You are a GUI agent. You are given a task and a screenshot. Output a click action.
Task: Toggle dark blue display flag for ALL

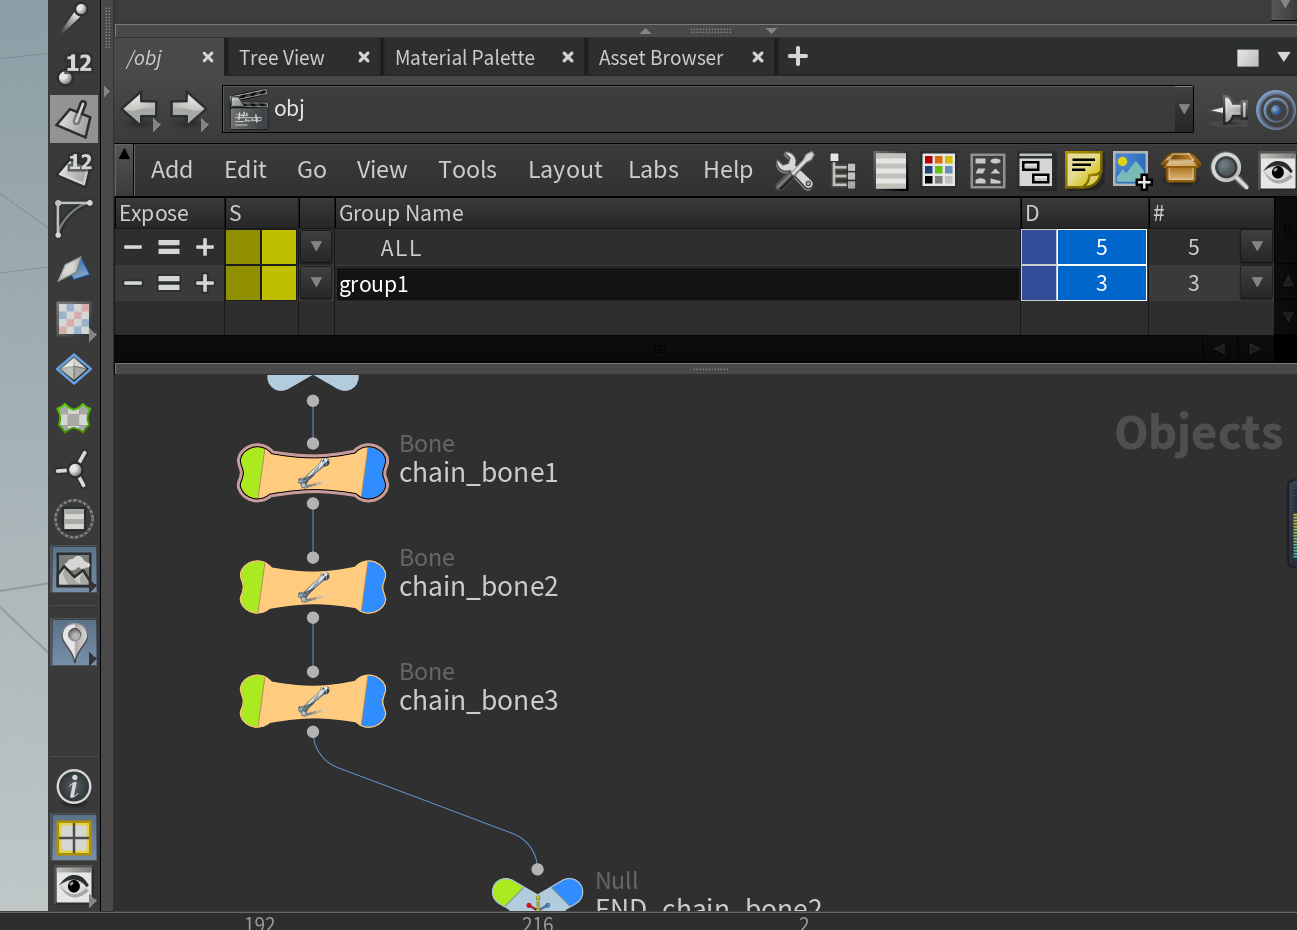(x=1039, y=247)
